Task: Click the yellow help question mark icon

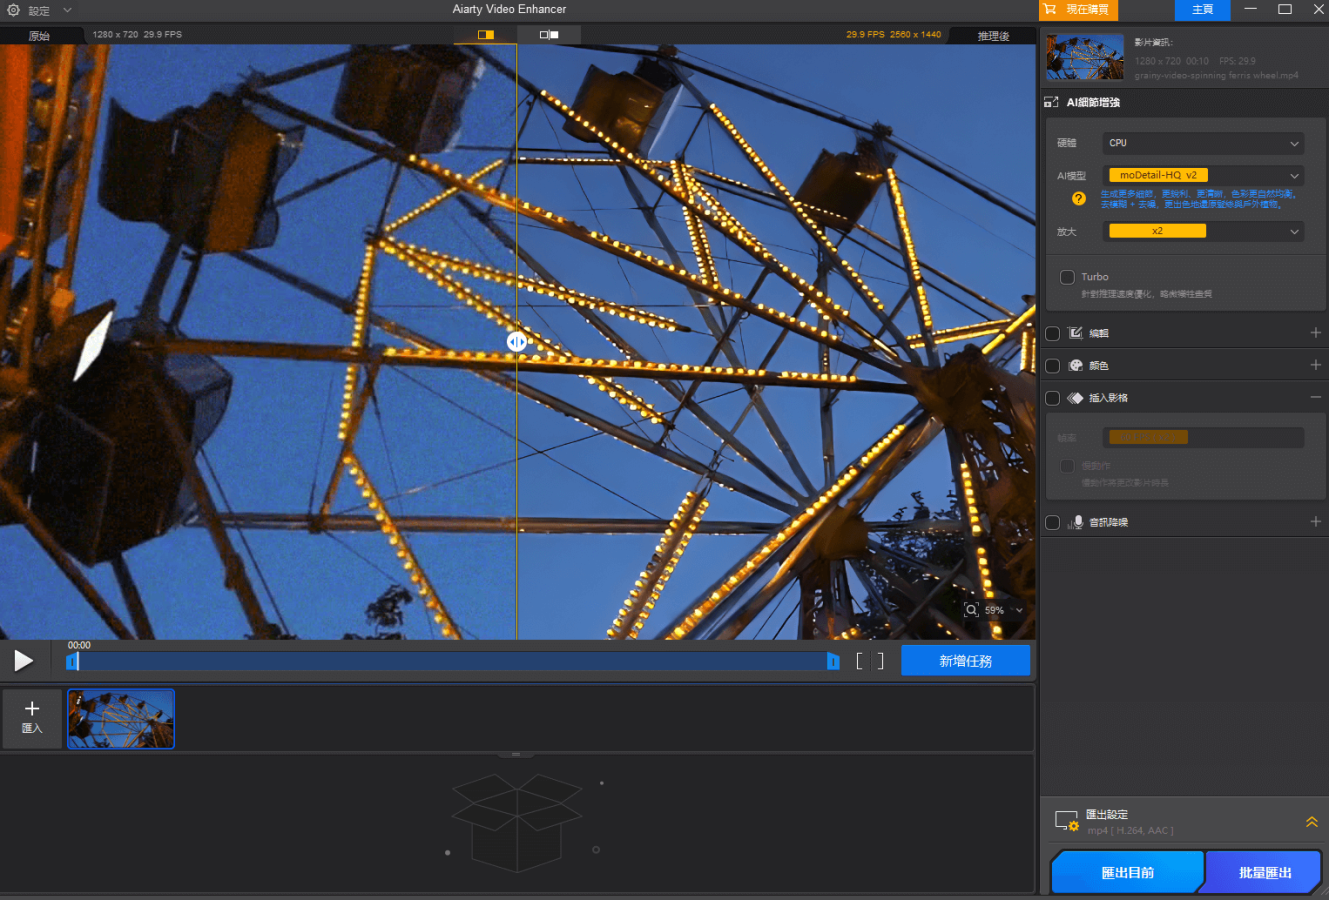Action: click(x=1079, y=198)
